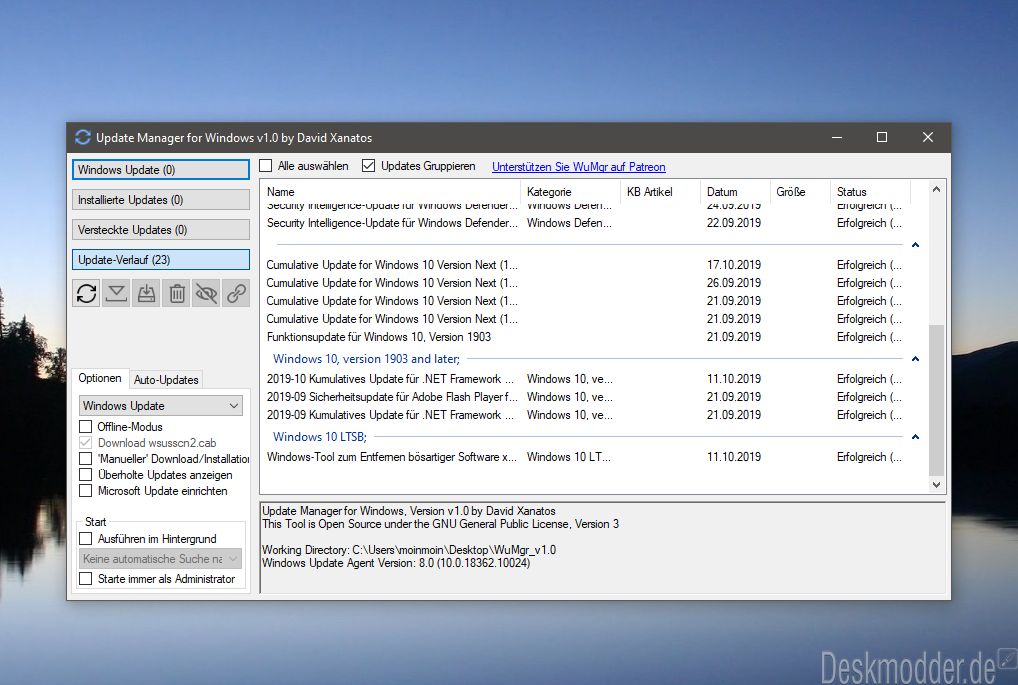Uncheck the Updates Gruppieren checkbox

[368, 166]
